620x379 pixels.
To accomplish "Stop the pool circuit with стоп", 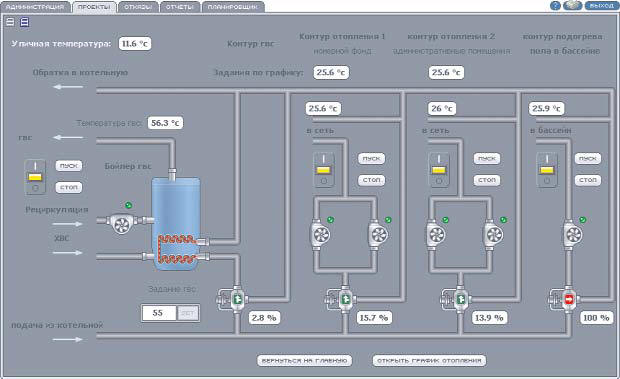I will point(588,180).
